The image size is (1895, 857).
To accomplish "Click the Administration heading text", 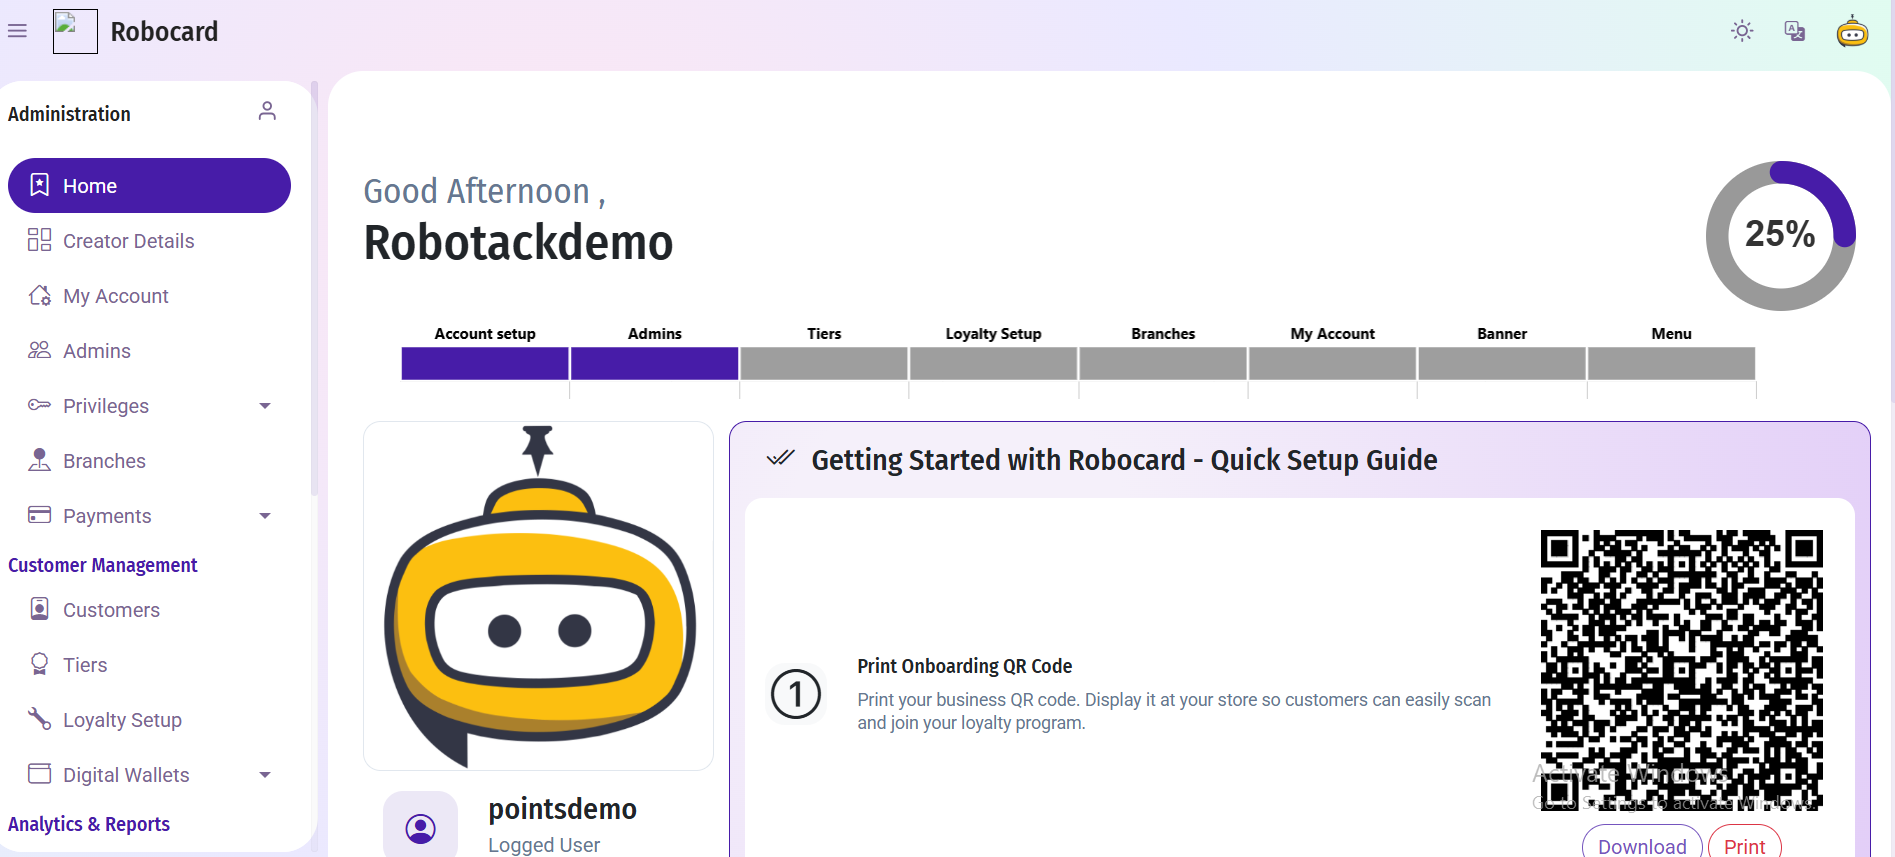I will [x=69, y=114].
